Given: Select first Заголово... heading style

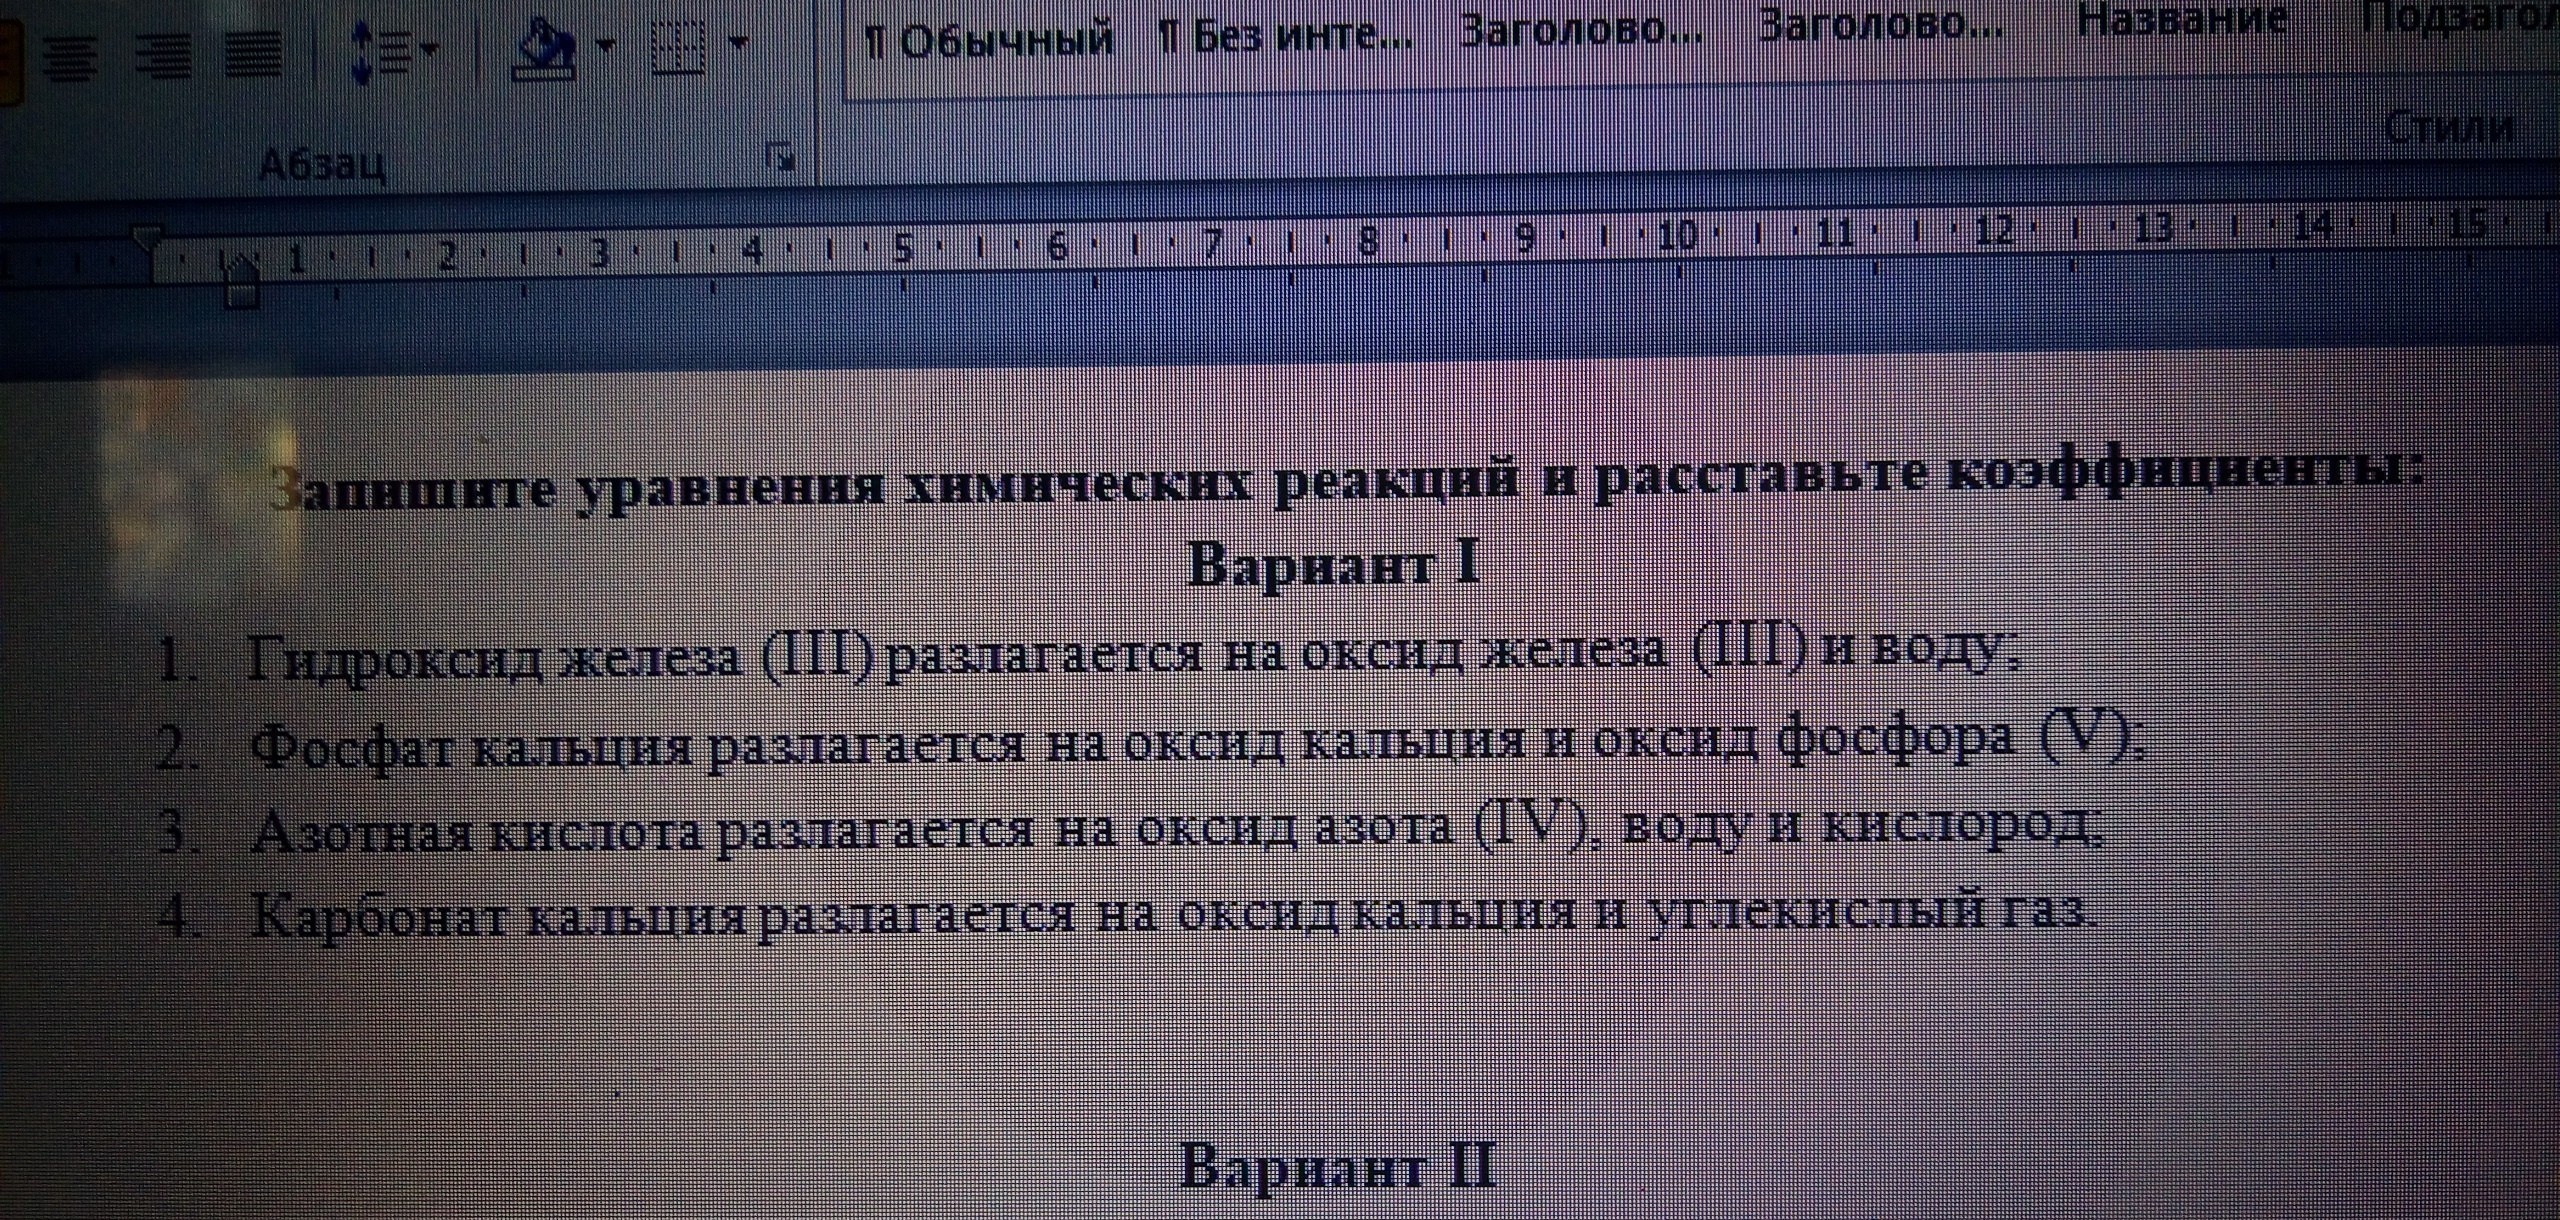Looking at the screenshot, I should tap(1580, 32).
